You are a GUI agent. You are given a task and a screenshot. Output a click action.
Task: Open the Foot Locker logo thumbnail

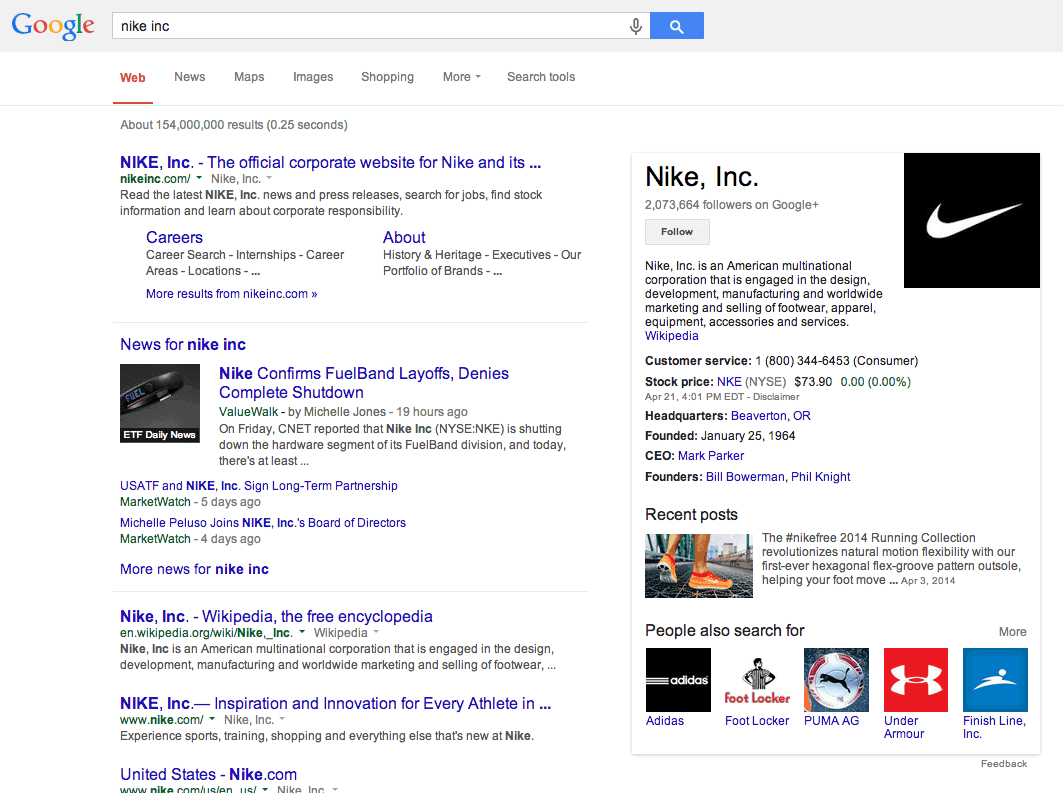coord(757,679)
